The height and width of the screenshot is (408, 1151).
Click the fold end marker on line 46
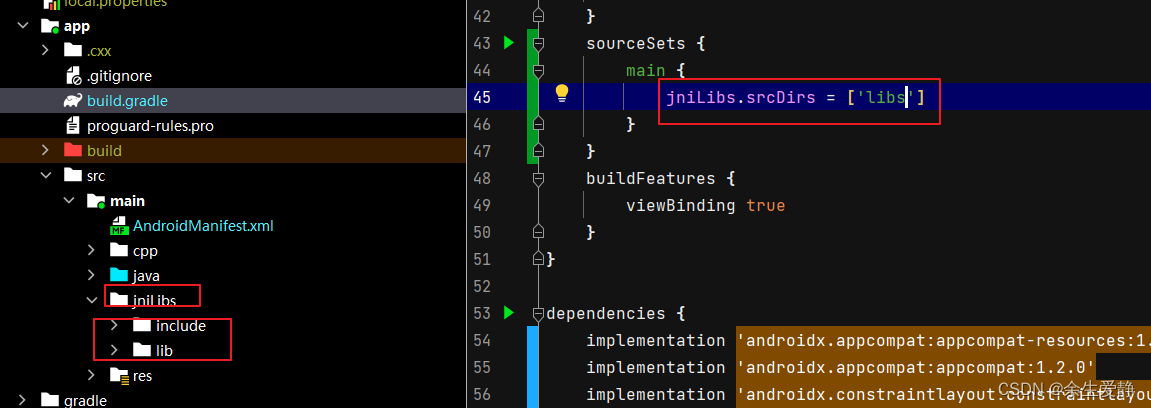click(538, 123)
